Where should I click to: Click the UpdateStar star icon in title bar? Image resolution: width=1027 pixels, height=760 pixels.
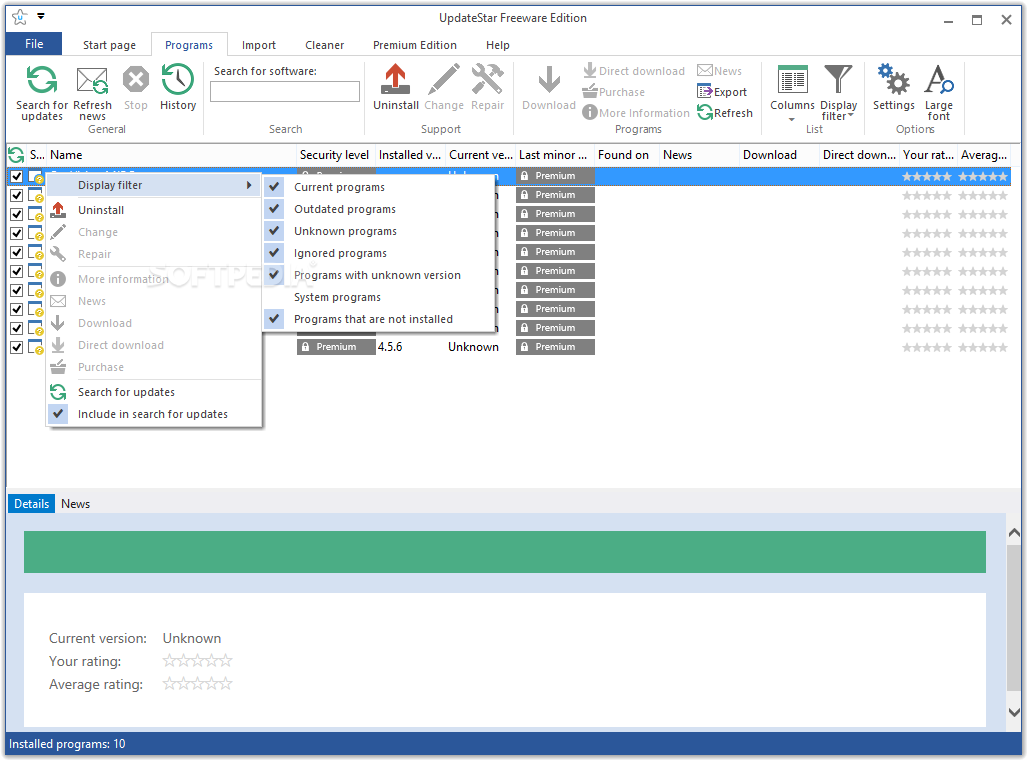pyautogui.click(x=20, y=18)
